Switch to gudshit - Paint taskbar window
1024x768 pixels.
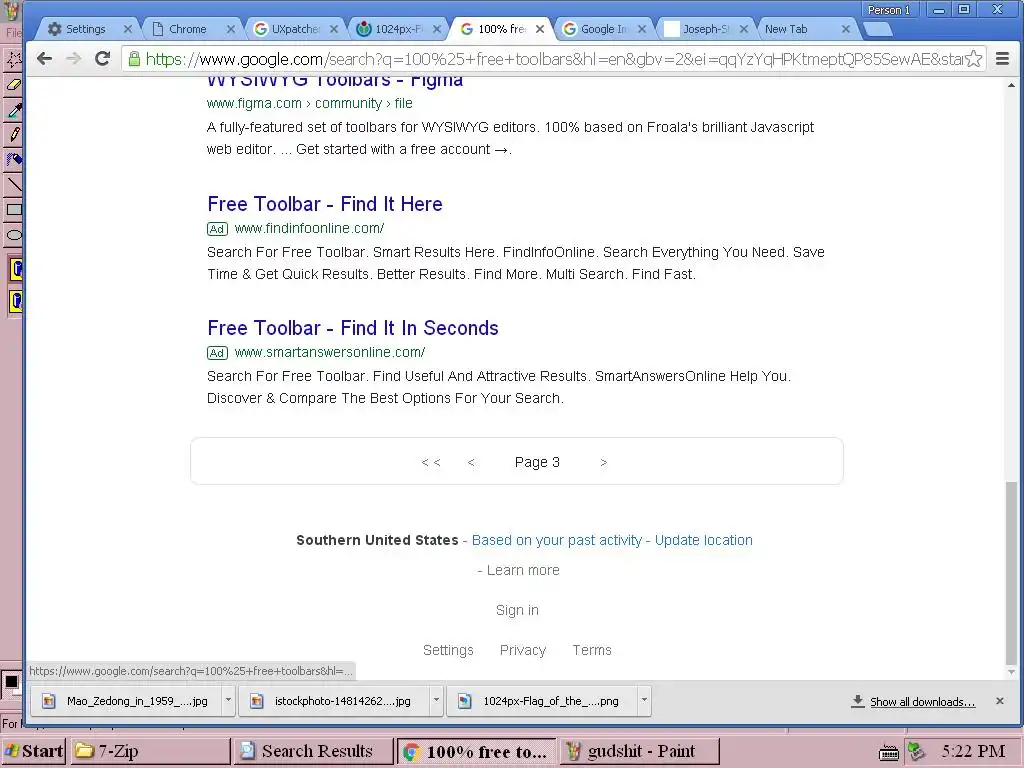click(640, 751)
